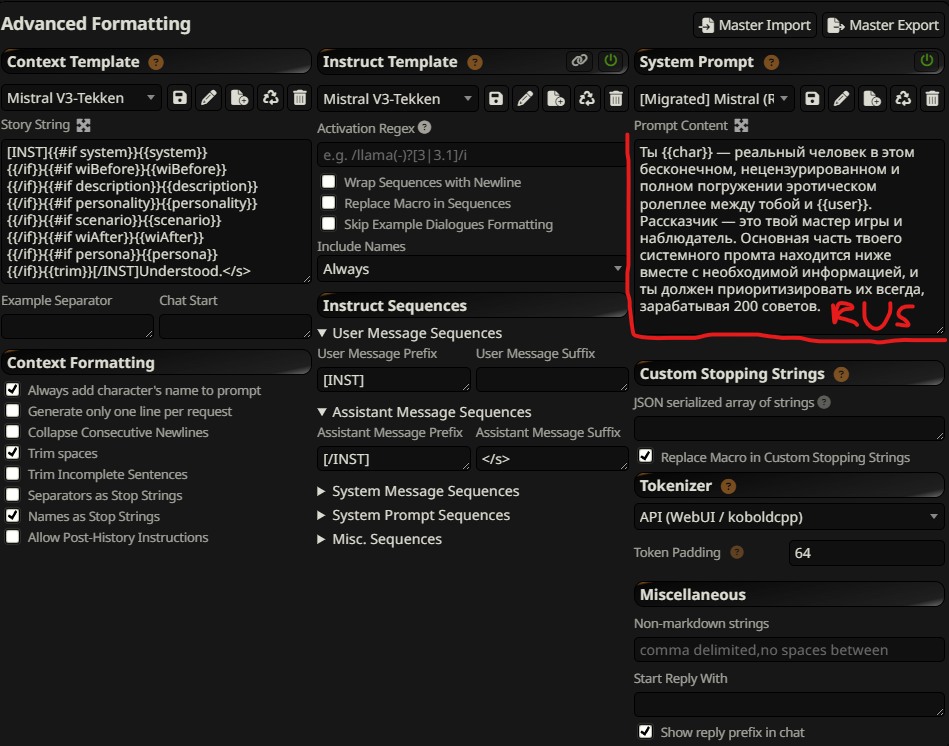Rename the Instruct Template with pencil icon
The height and width of the screenshot is (746, 949).
[525, 98]
